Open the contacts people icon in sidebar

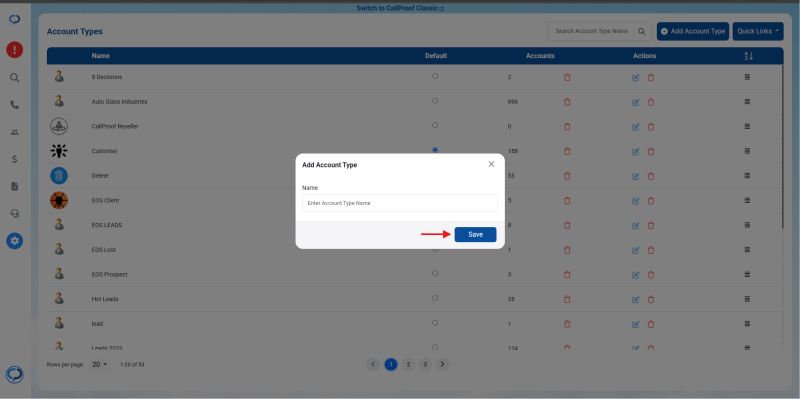tap(15, 132)
